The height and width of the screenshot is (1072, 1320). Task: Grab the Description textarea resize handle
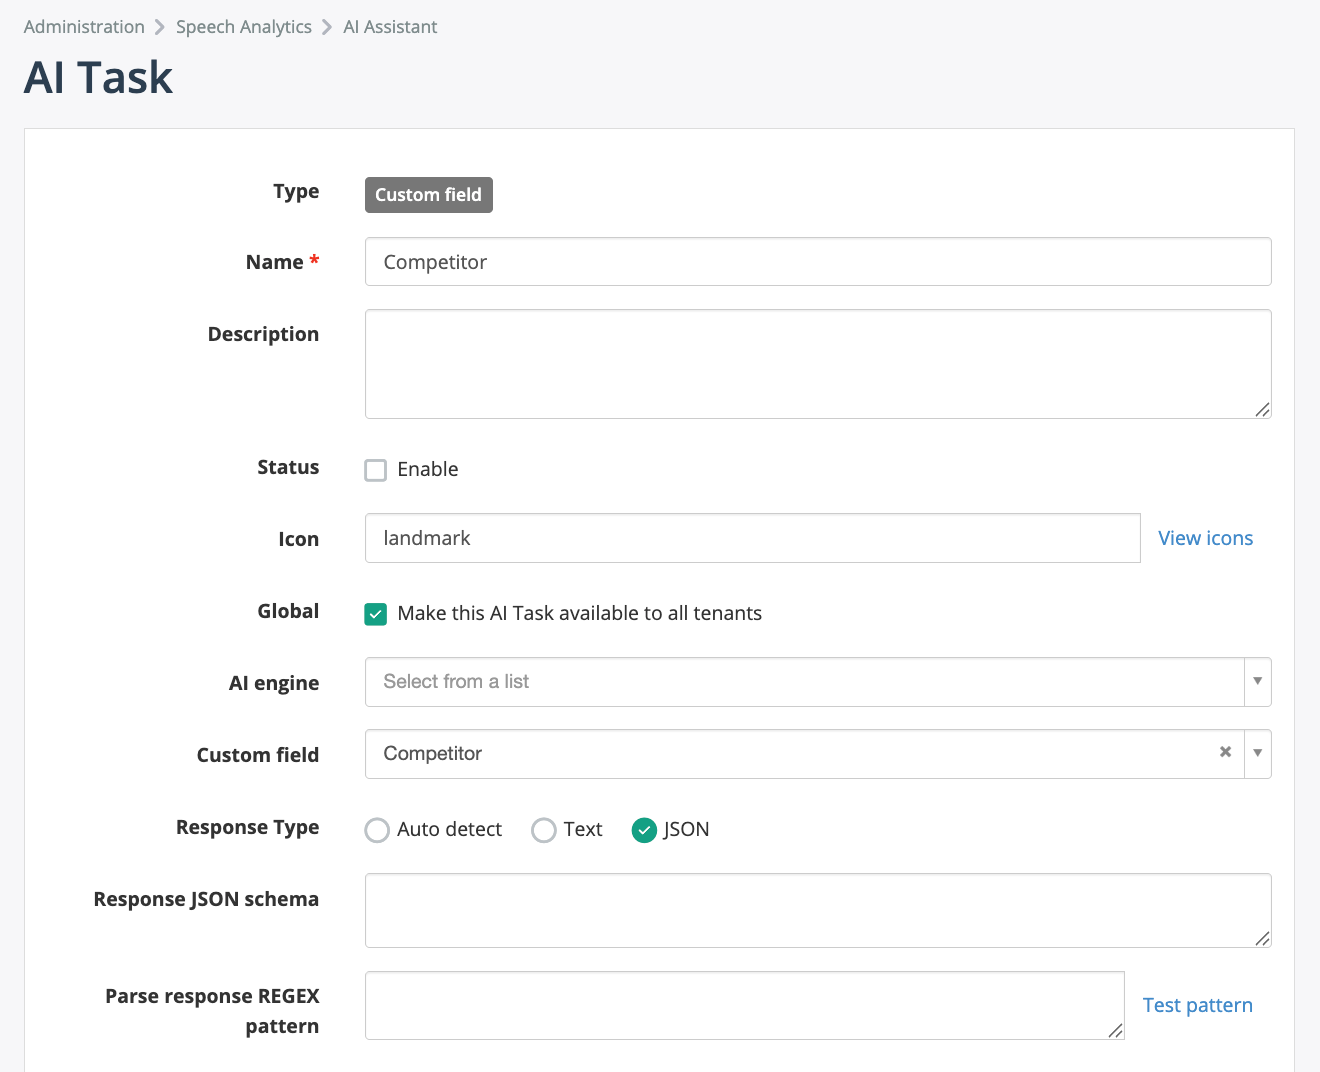(x=1262, y=409)
